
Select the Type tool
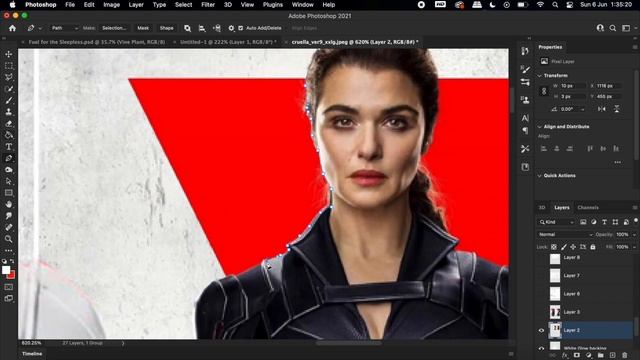pyautogui.click(x=9, y=147)
